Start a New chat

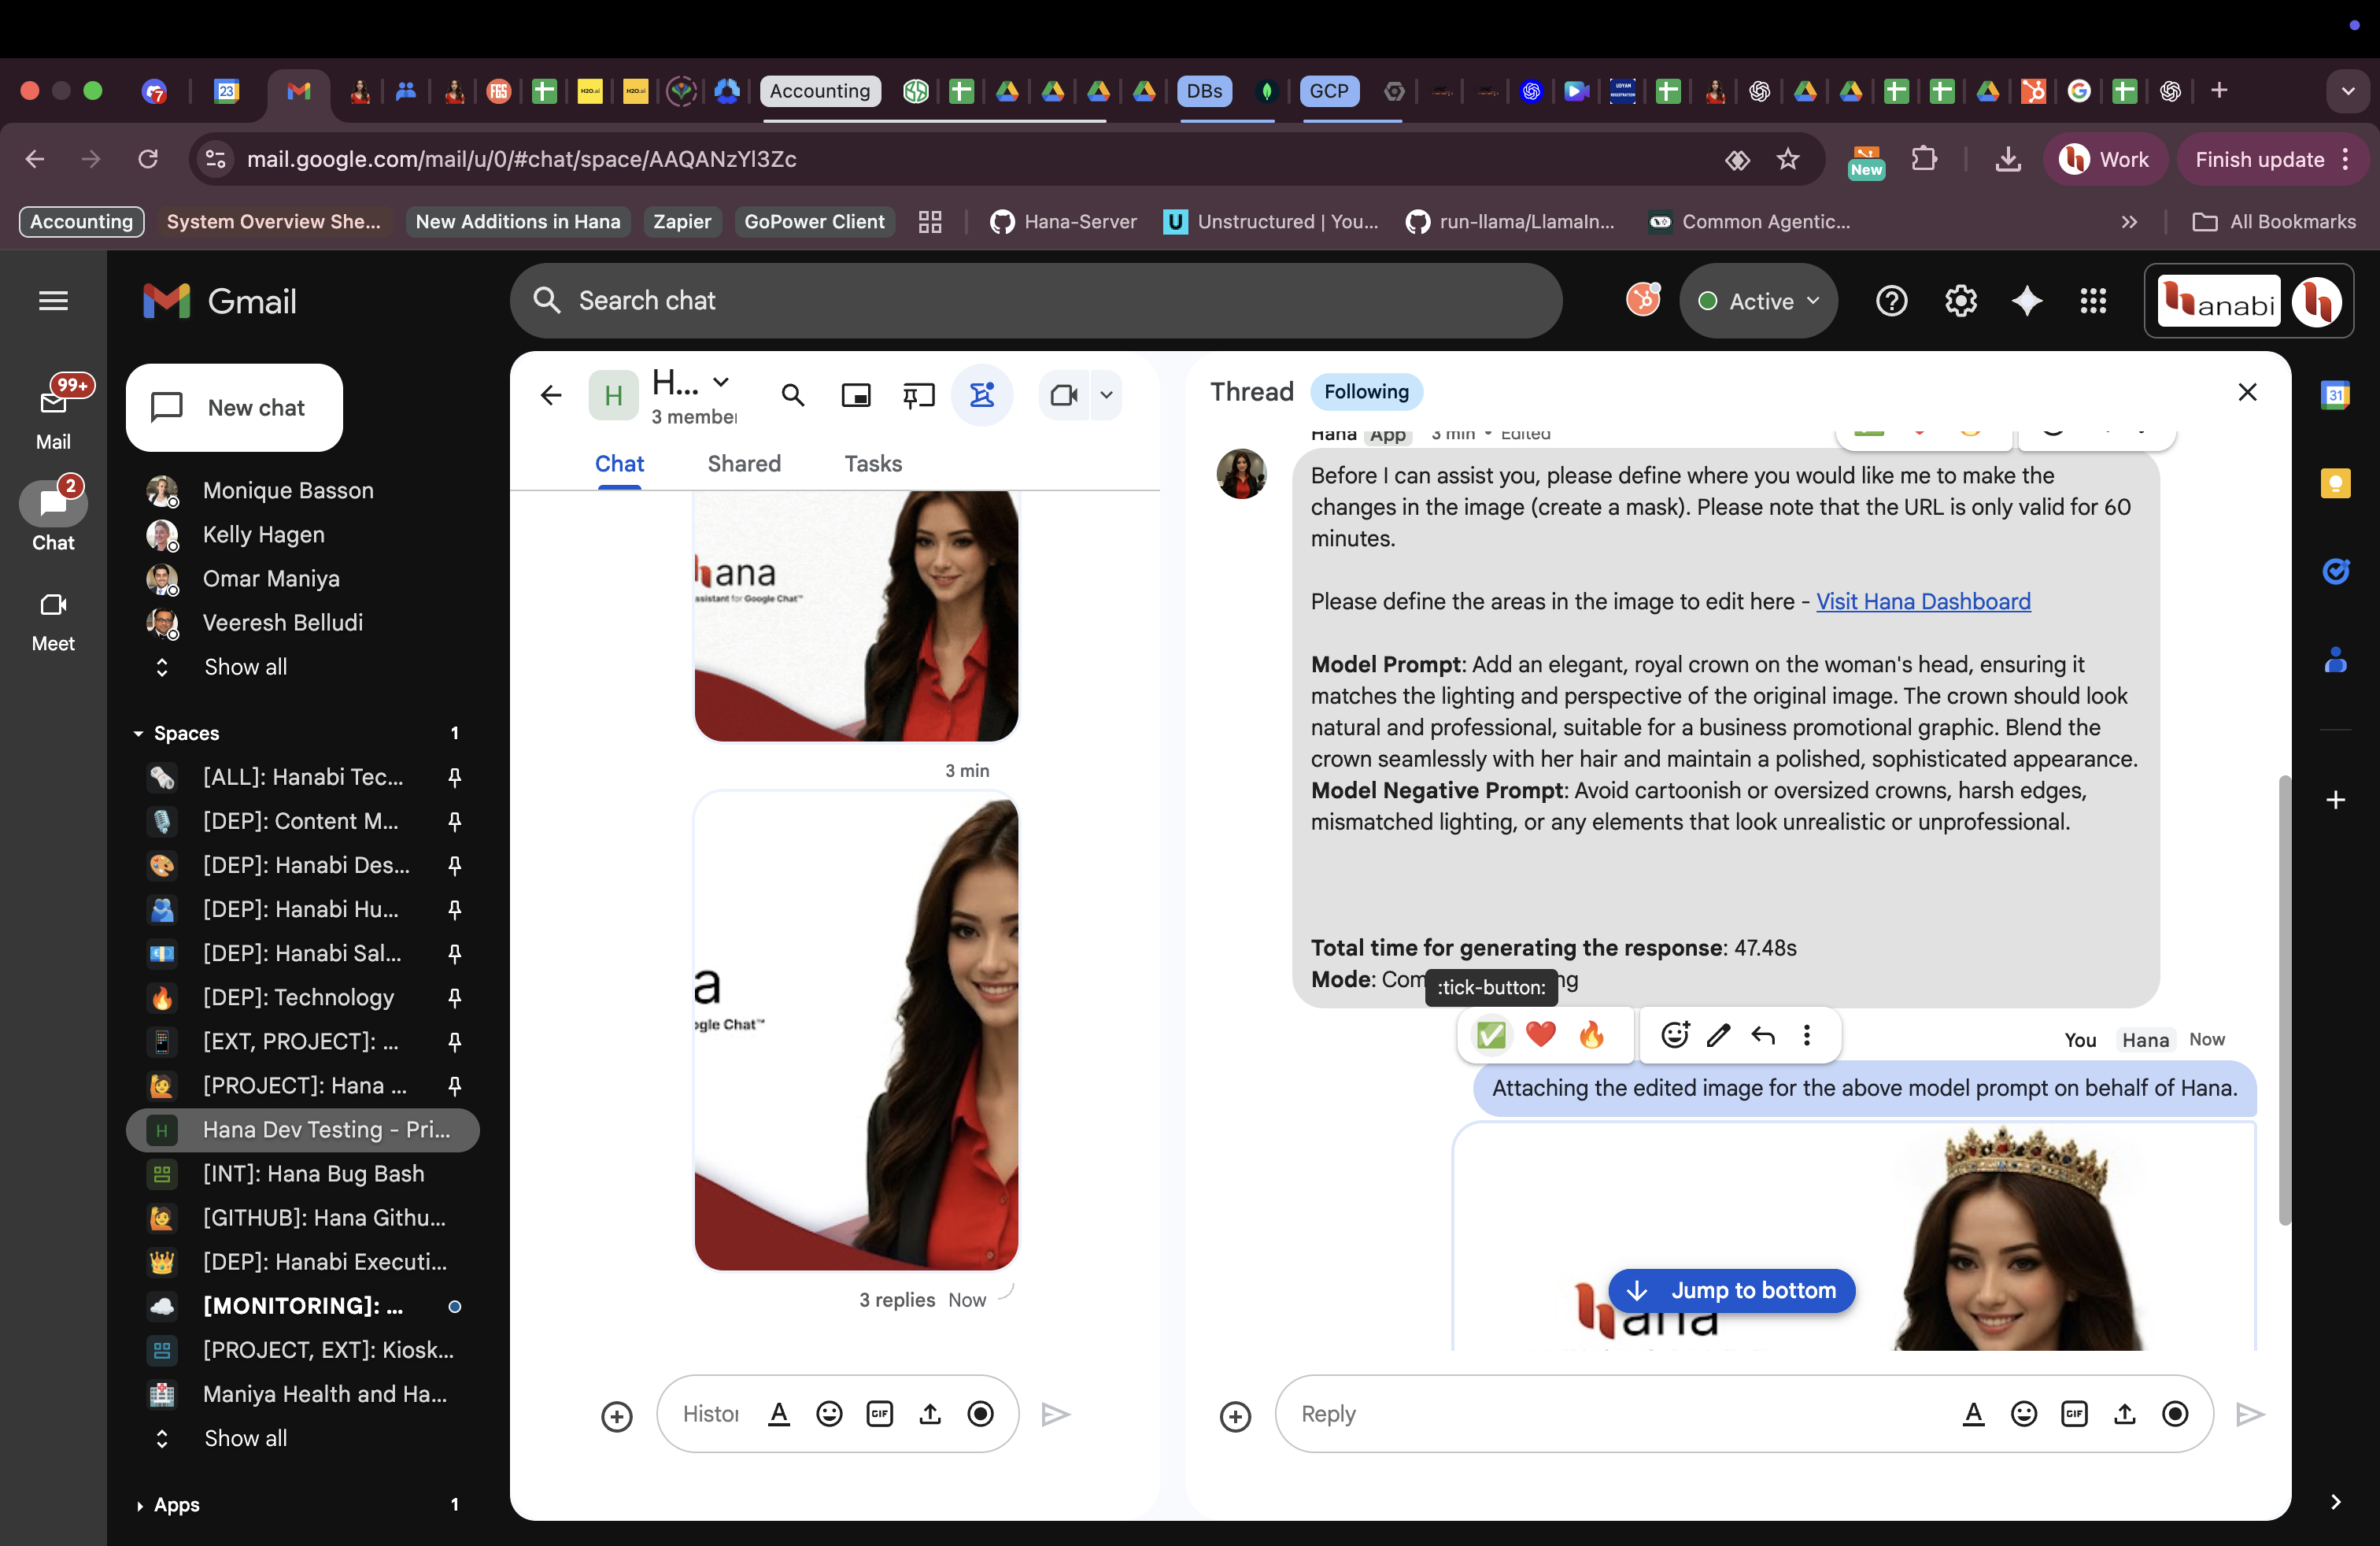[x=235, y=408]
